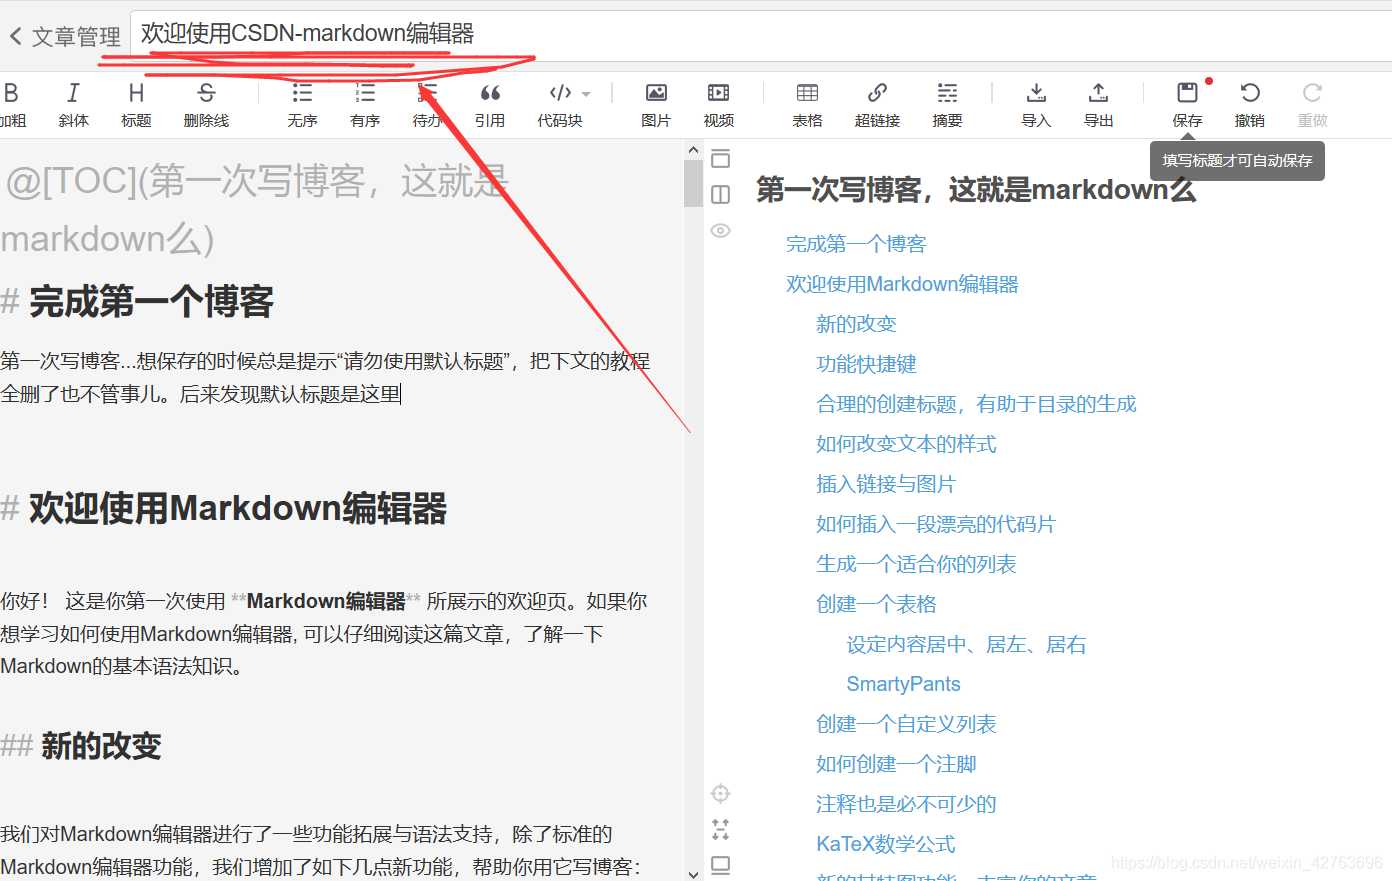
Task: Undo the last edit with 撤销
Action: (1250, 104)
